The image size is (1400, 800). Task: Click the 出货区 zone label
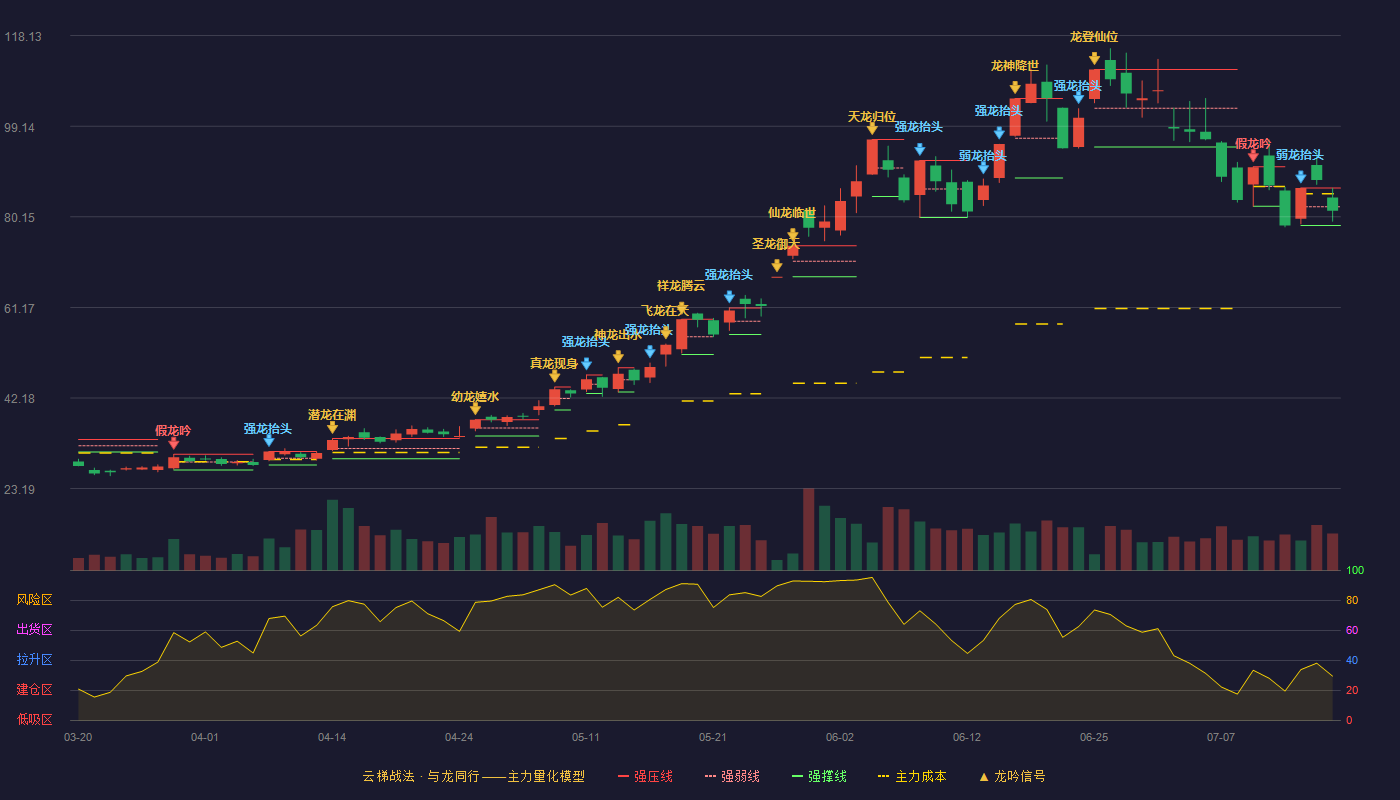34,630
